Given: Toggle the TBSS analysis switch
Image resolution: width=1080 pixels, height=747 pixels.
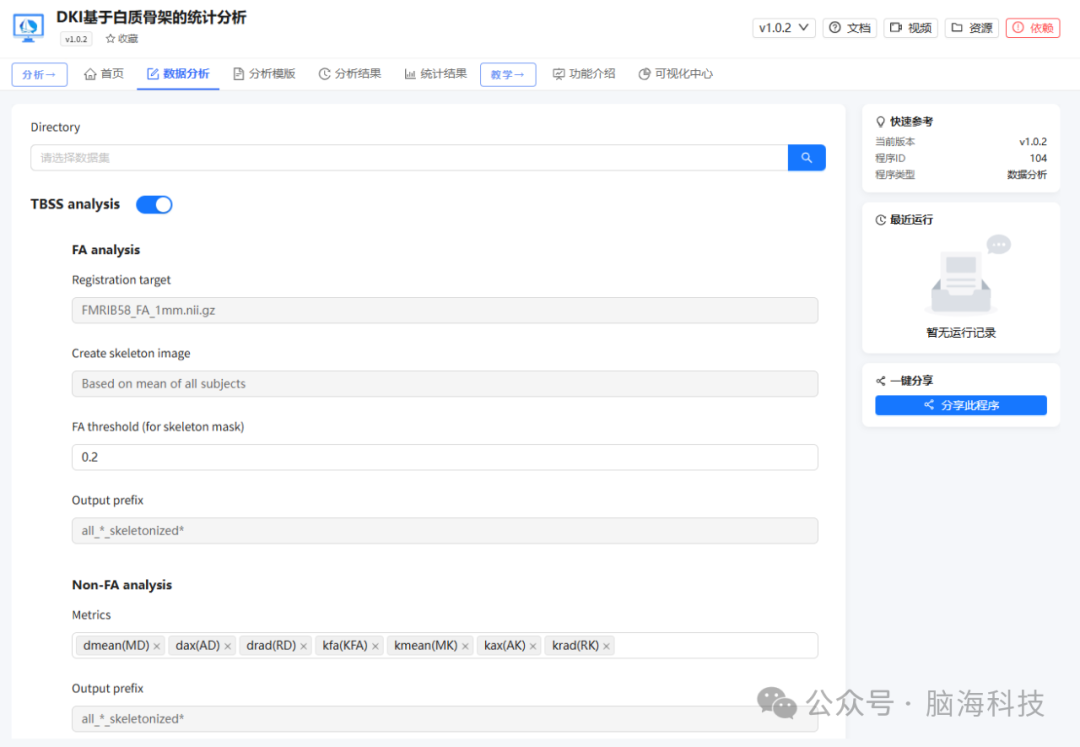Looking at the screenshot, I should [154, 204].
